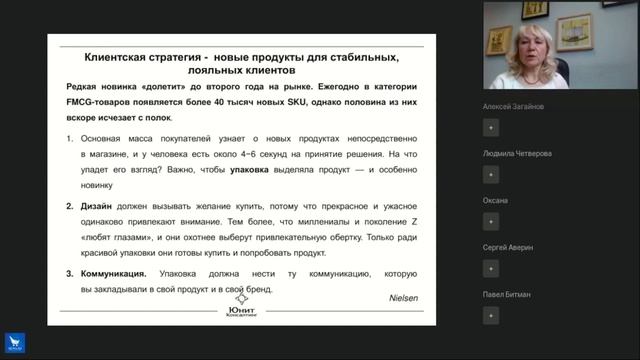Screen dimensions: 640x360
Task: Click the plus button under Оксана
Action: coord(491,222)
